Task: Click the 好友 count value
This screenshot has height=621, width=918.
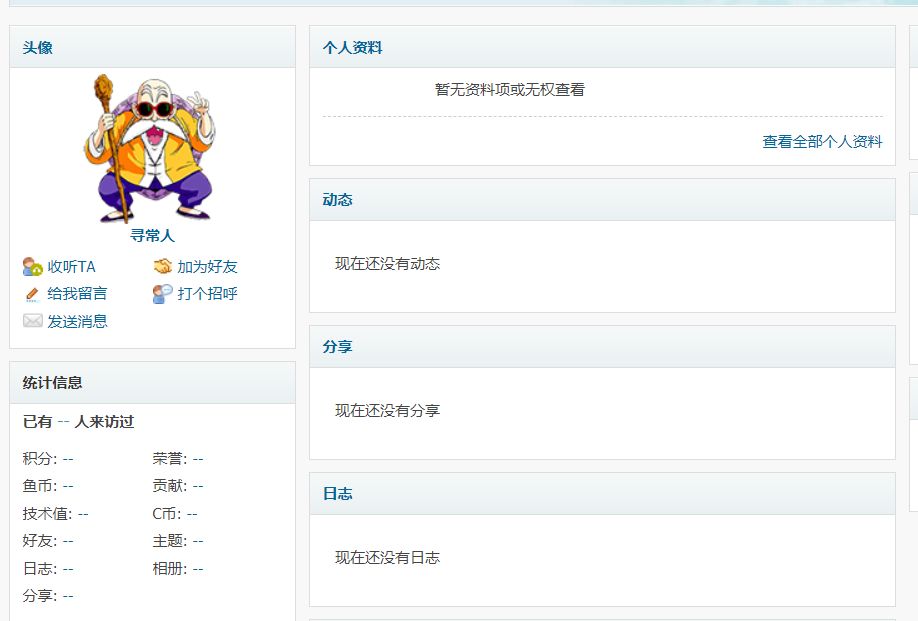Action: pos(68,541)
